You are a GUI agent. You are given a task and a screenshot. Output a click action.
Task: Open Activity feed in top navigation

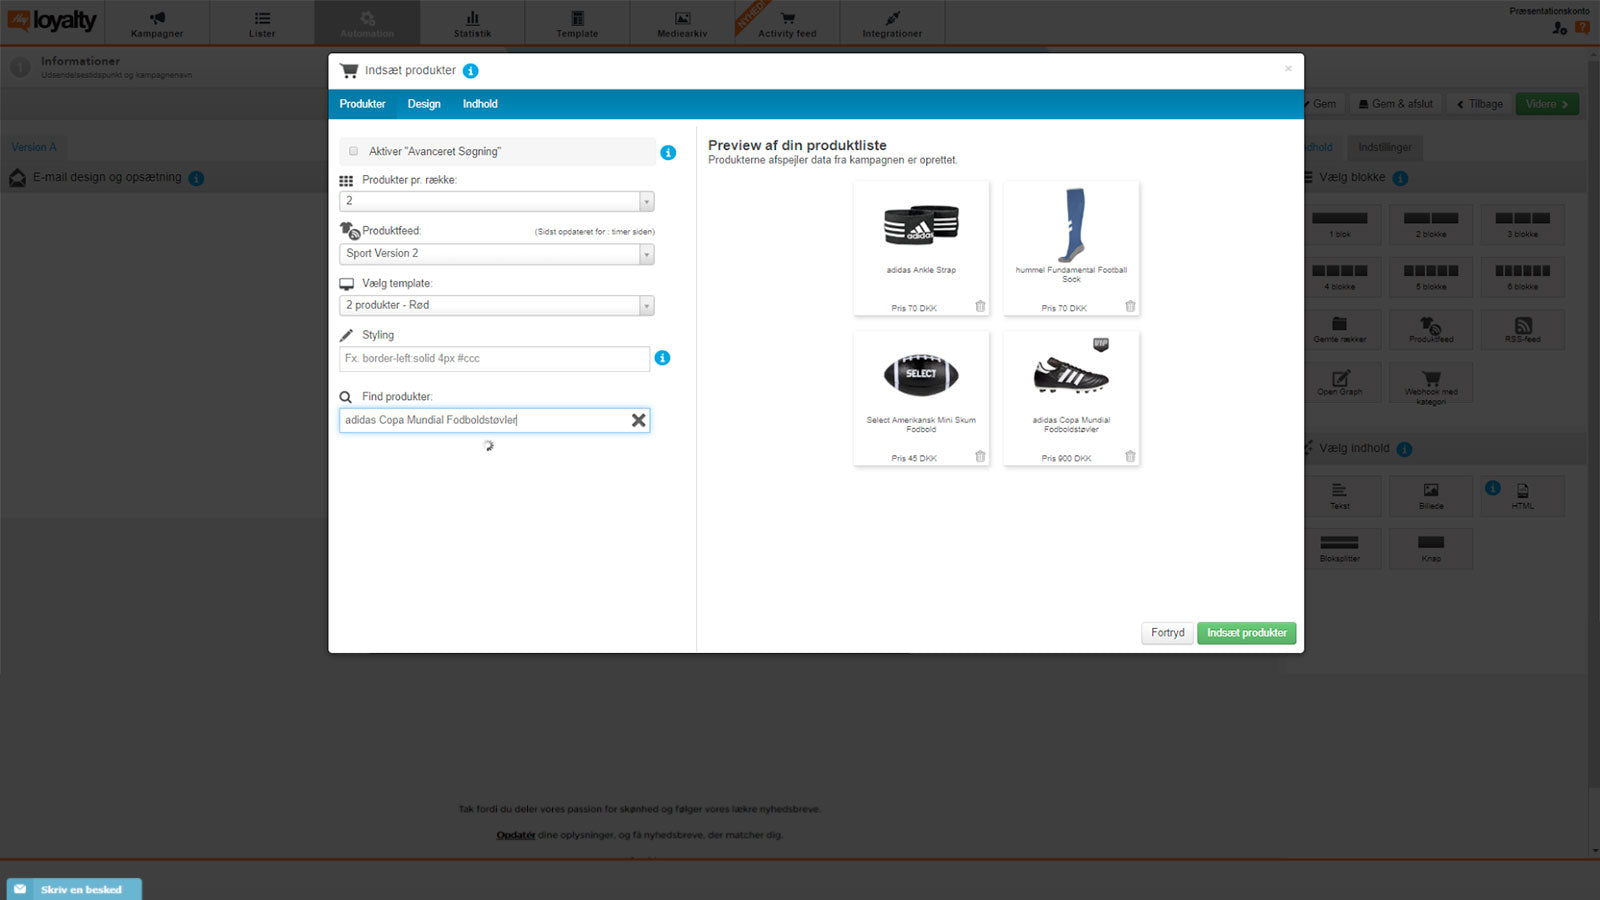click(787, 24)
